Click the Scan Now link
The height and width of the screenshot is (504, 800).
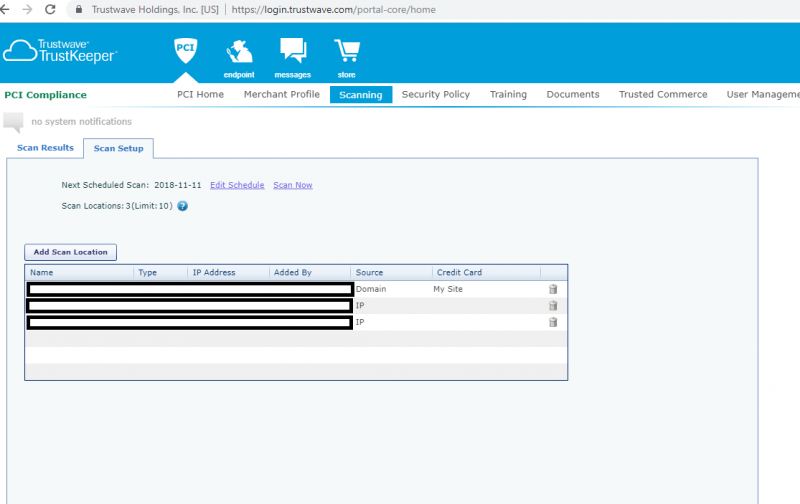tap(293, 185)
